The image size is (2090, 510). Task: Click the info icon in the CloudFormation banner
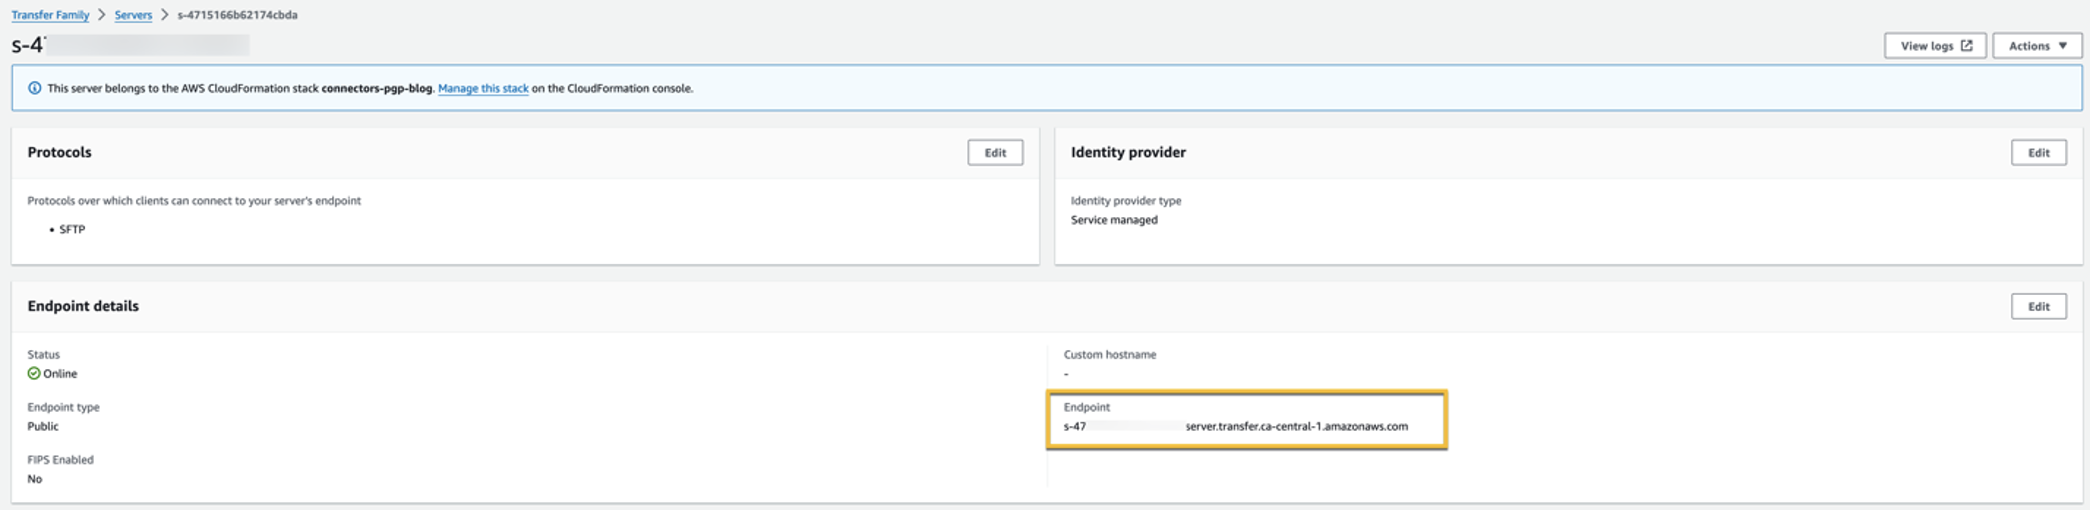point(35,88)
